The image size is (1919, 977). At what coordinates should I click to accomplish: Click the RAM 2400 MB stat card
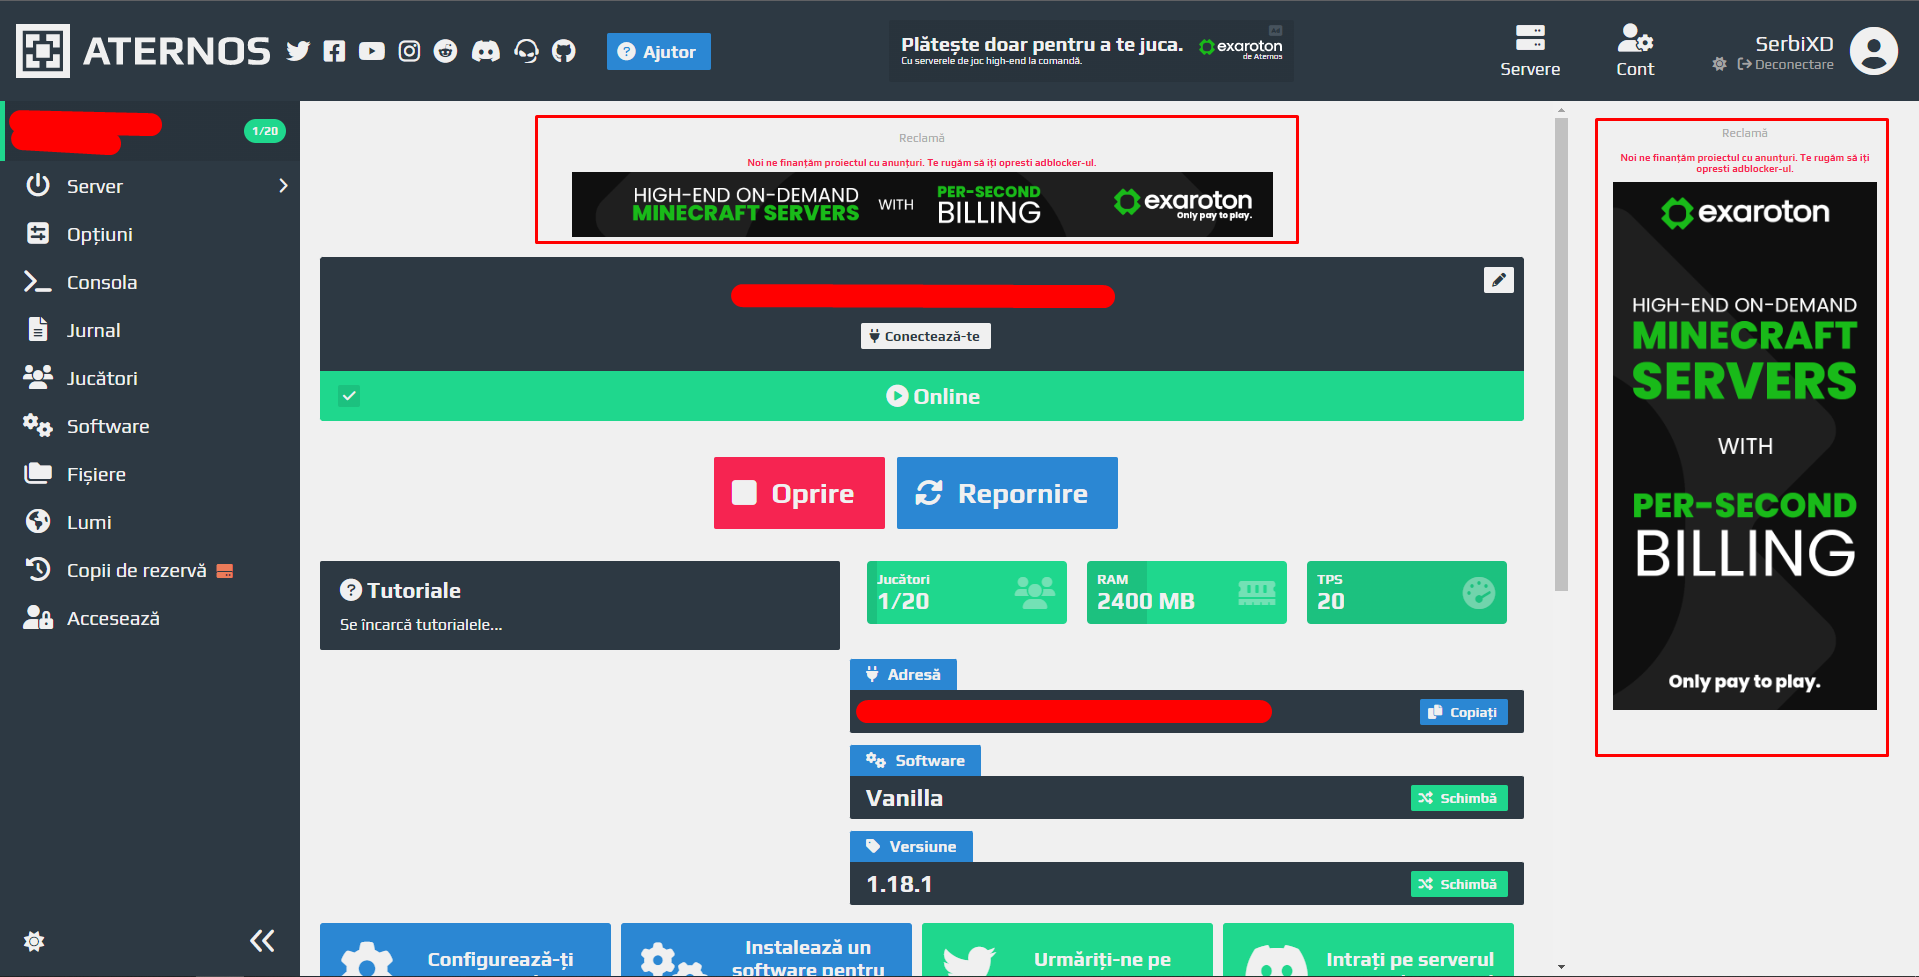(x=1187, y=592)
